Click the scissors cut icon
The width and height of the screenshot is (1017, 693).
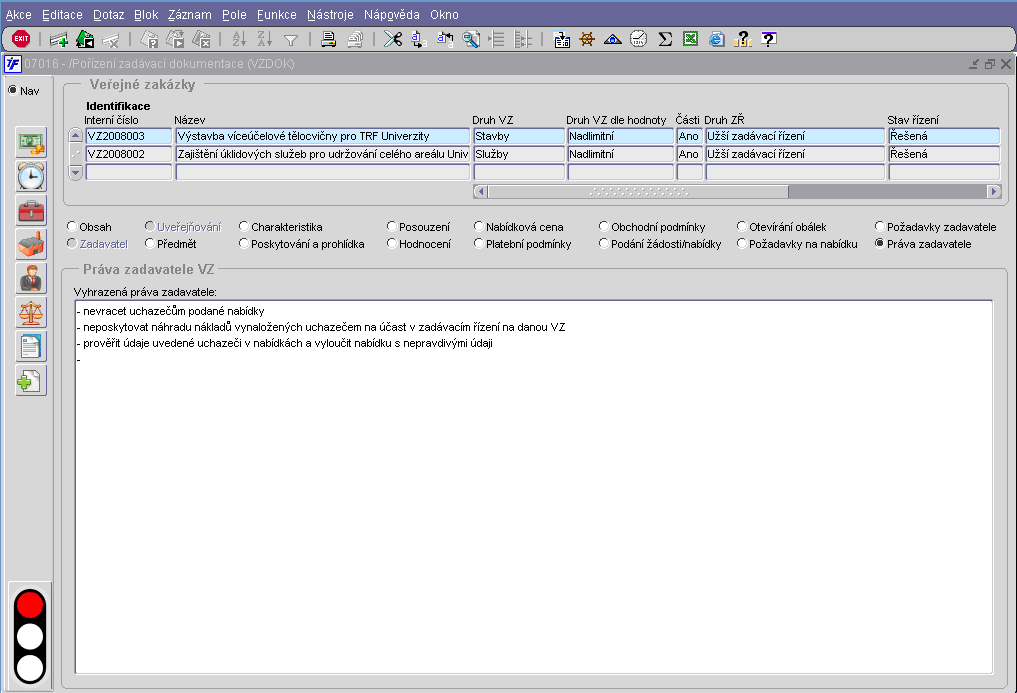click(392, 39)
